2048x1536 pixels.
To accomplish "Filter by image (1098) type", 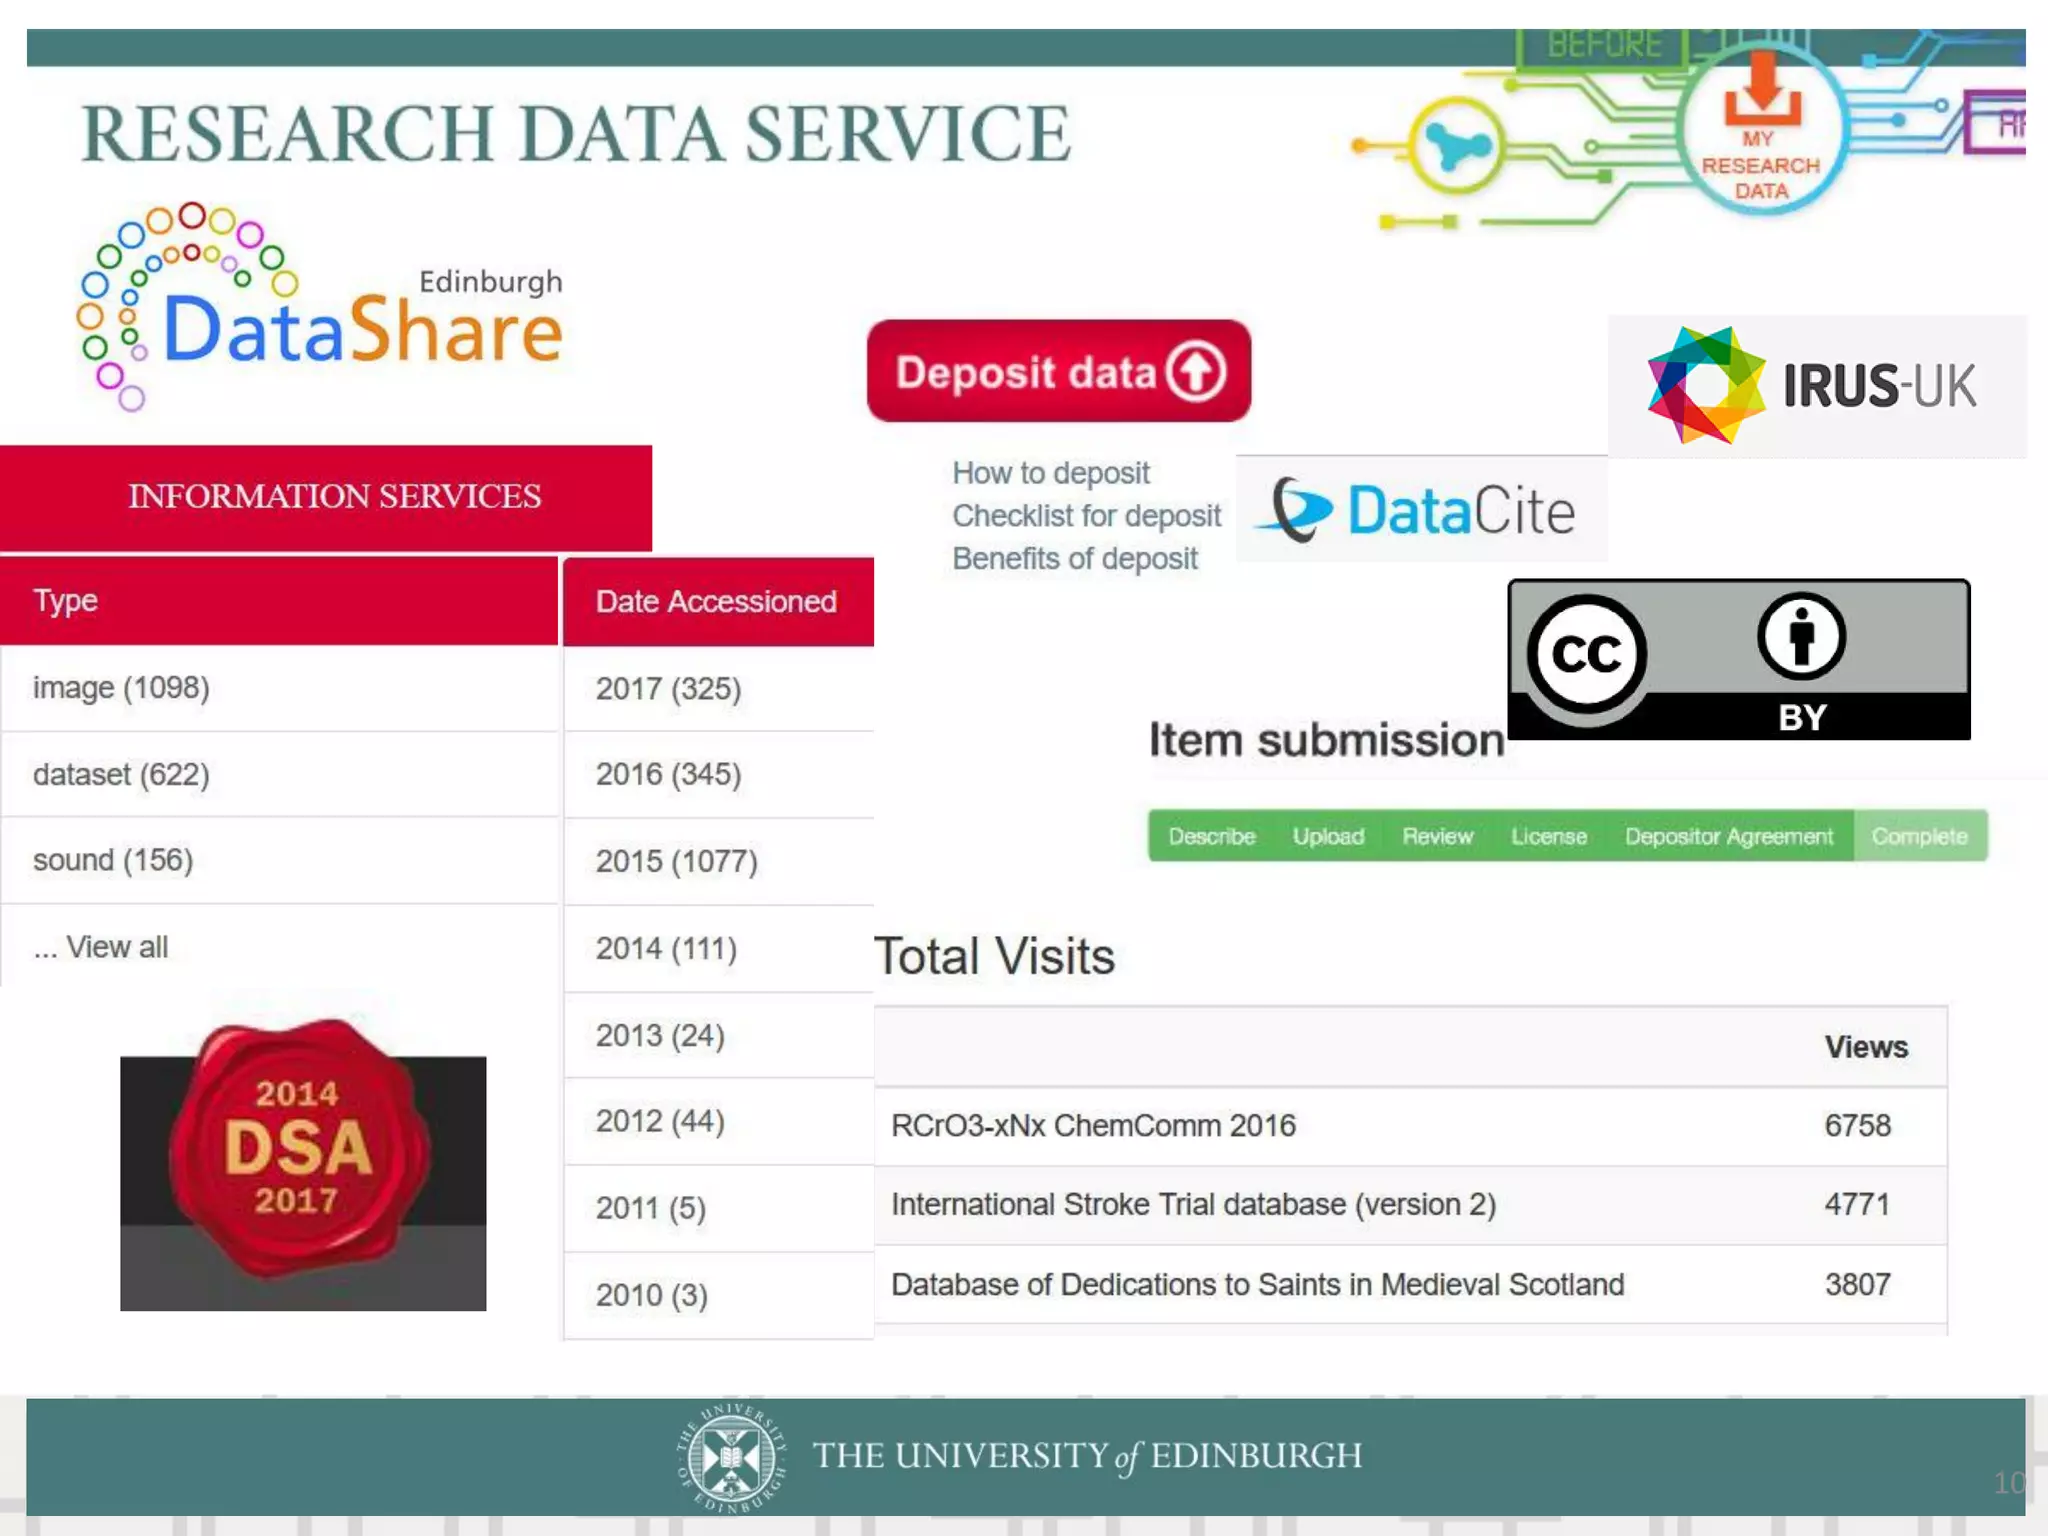I will 121,688.
